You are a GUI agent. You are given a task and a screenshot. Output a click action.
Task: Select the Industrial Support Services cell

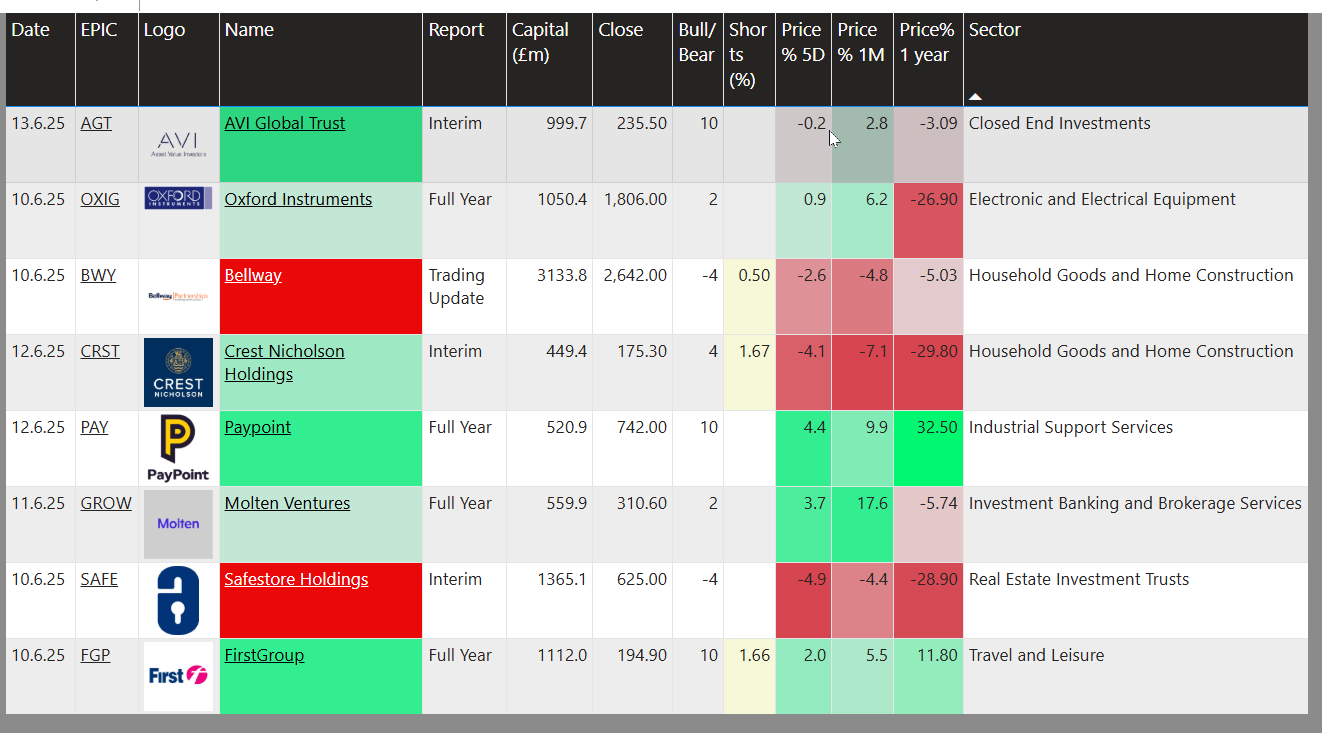point(1136,448)
